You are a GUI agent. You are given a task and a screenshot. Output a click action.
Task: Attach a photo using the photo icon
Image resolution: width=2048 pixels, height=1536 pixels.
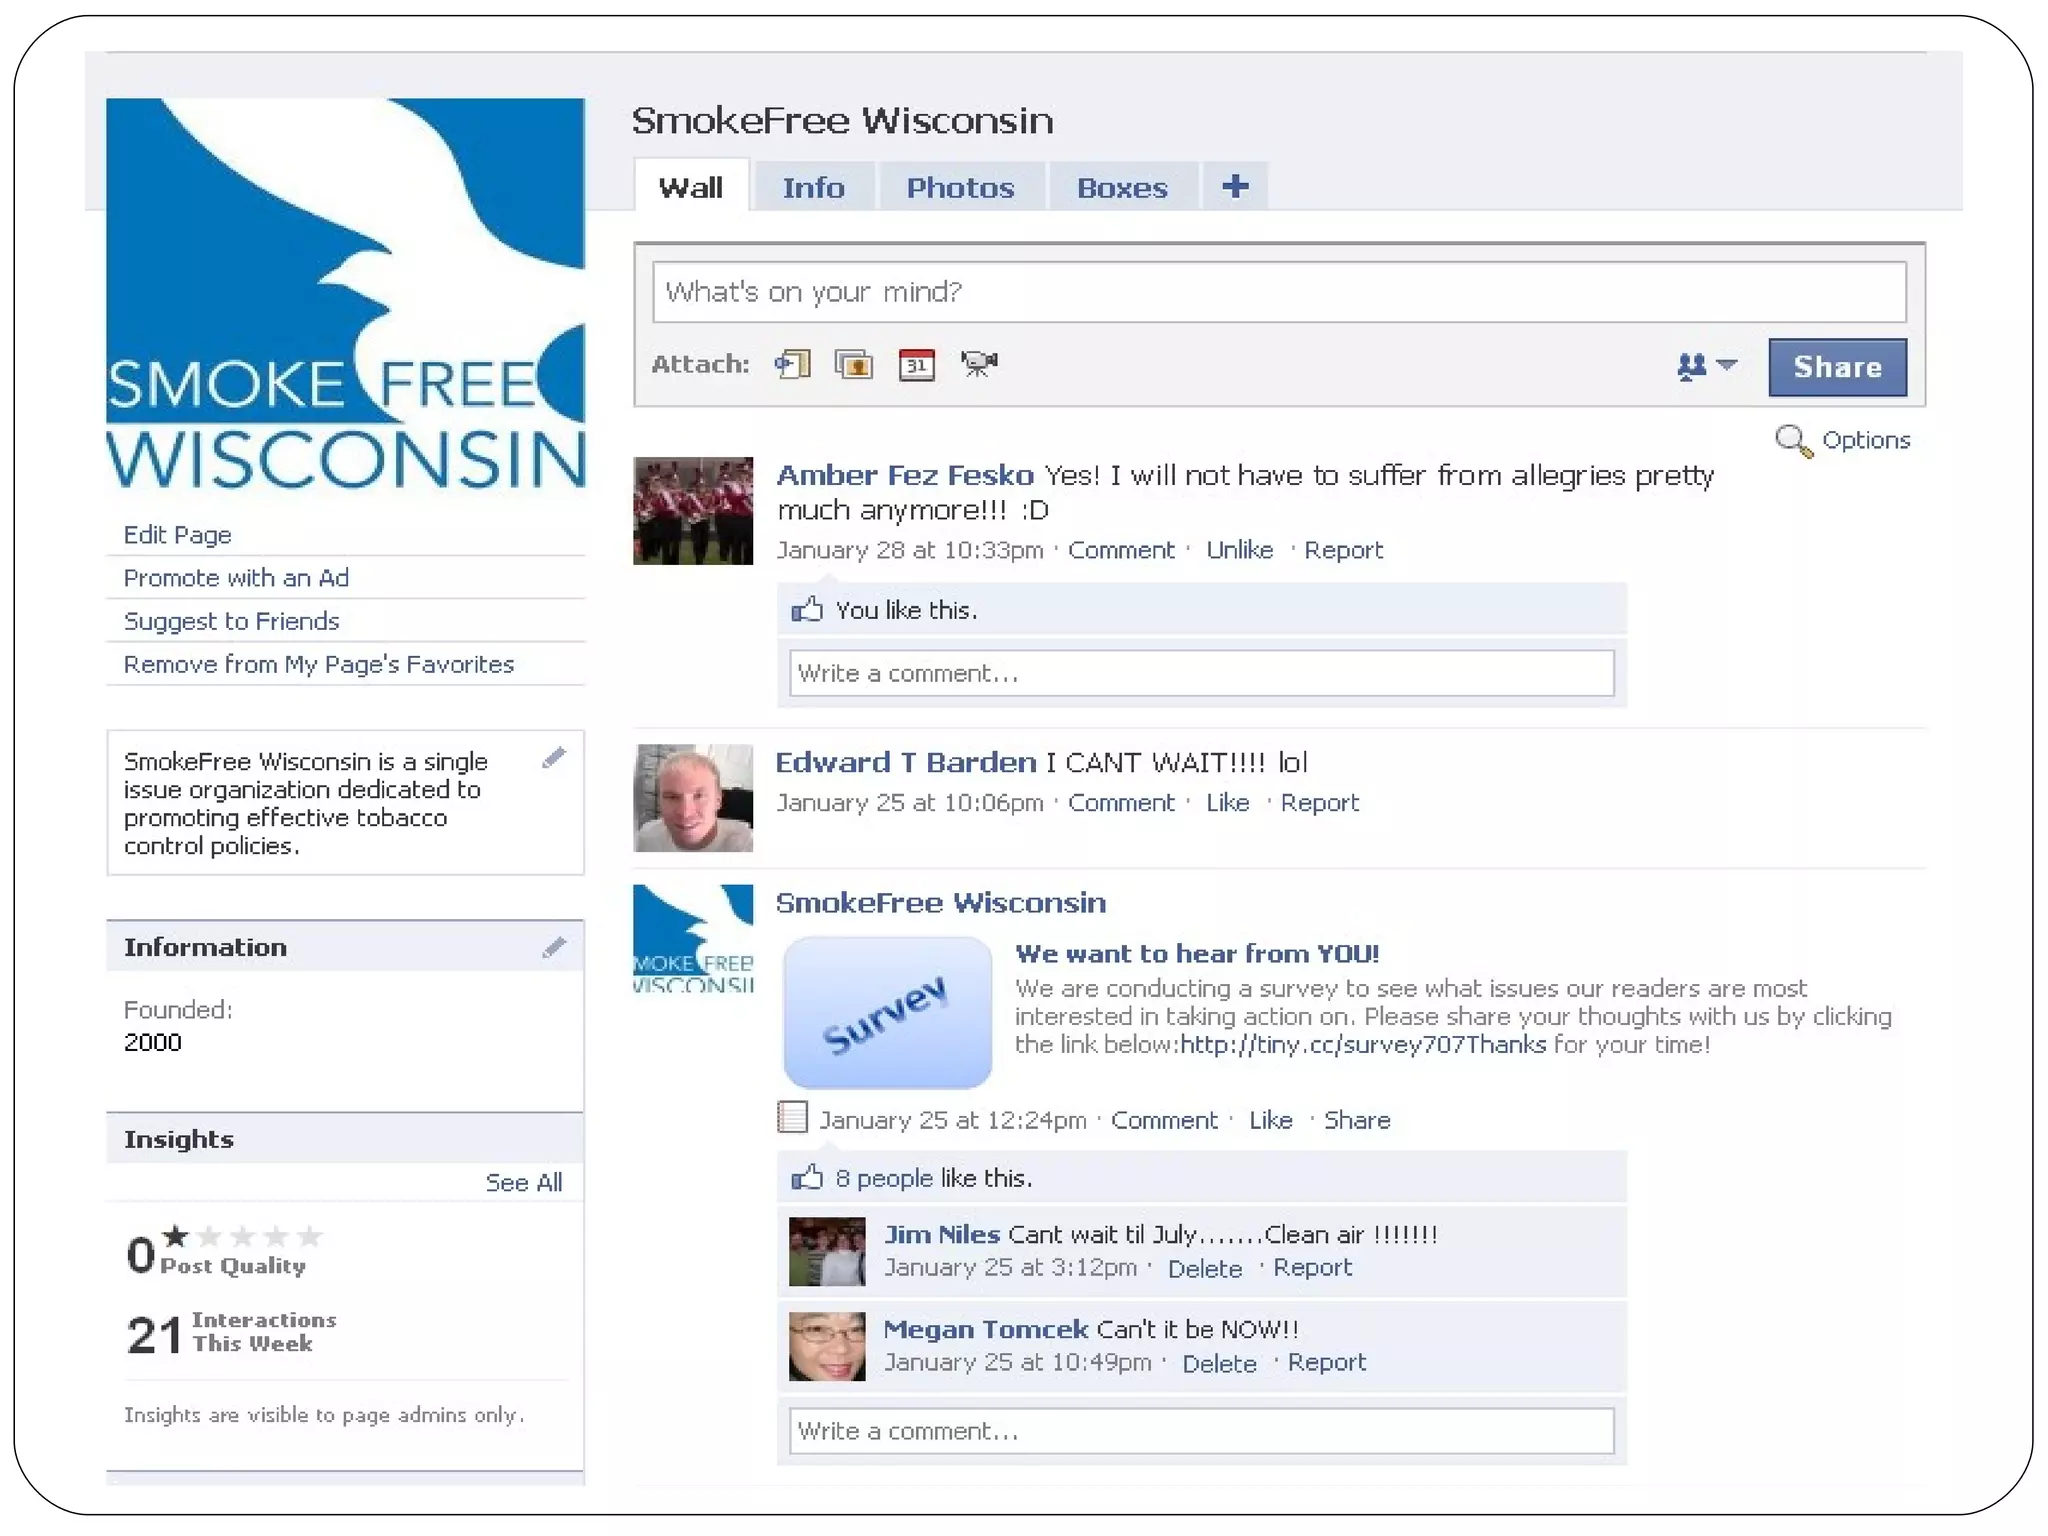pos(854,364)
